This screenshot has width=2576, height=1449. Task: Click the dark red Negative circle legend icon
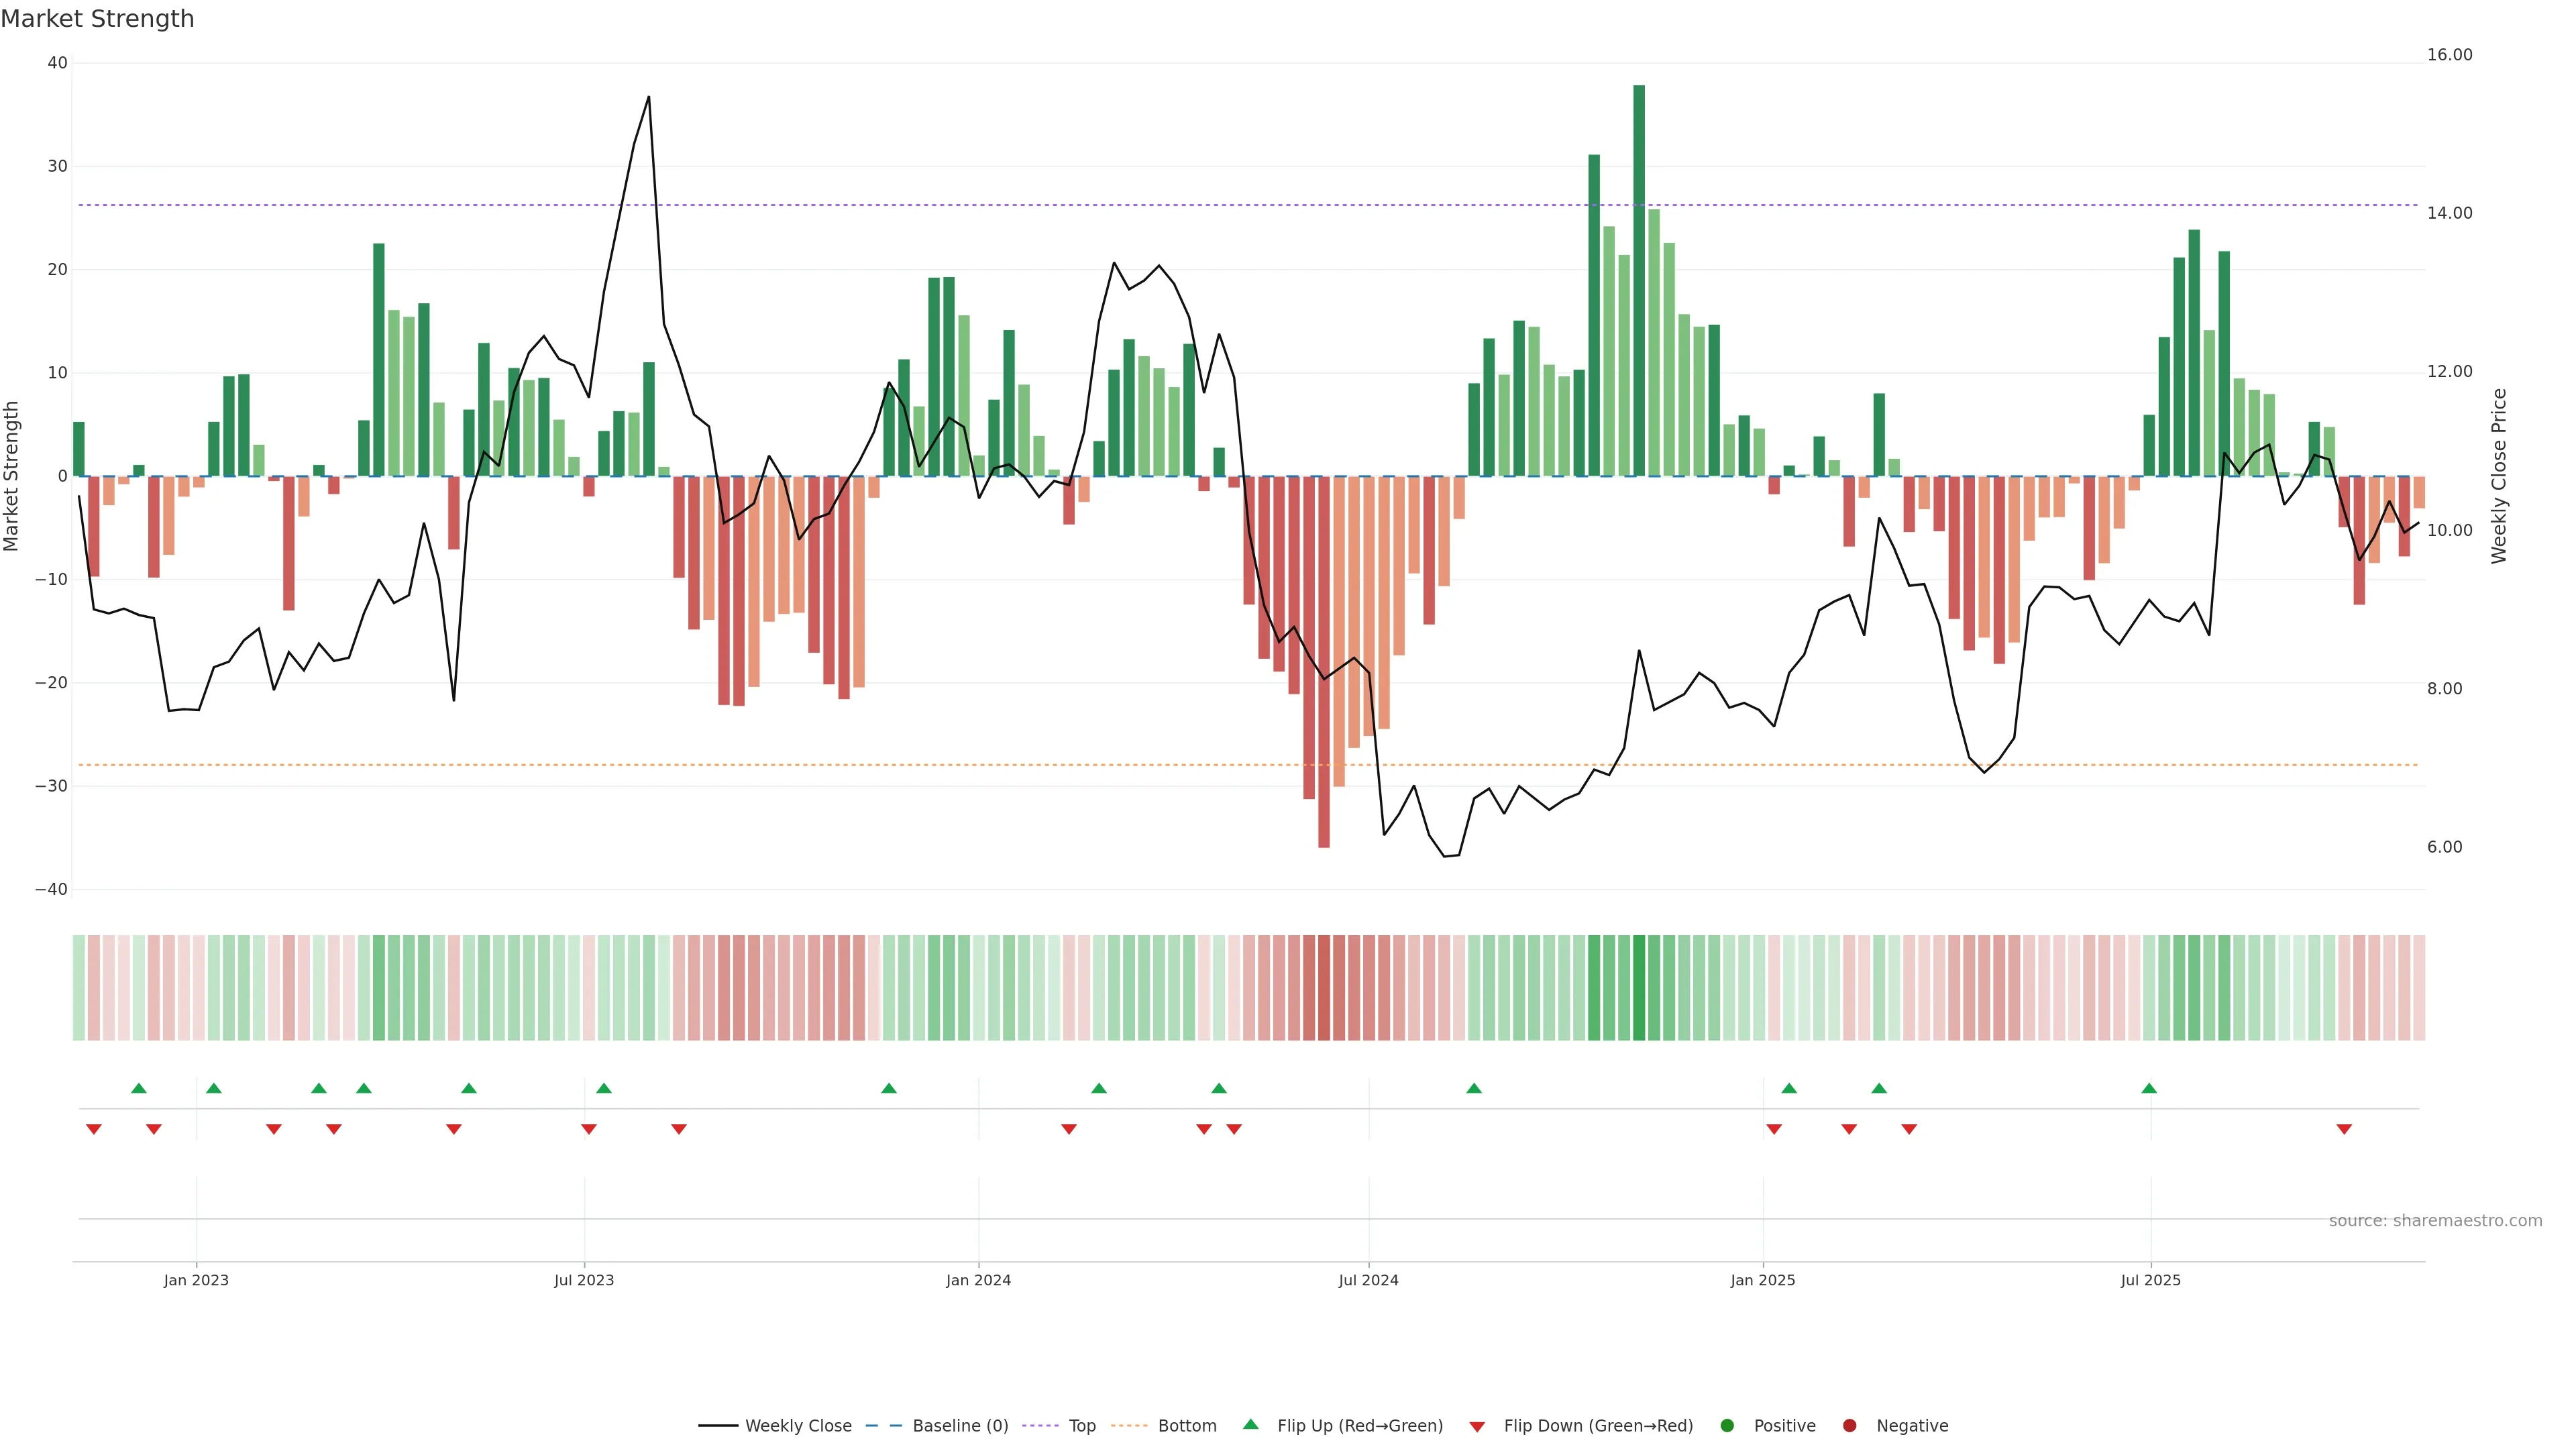tap(1849, 1425)
